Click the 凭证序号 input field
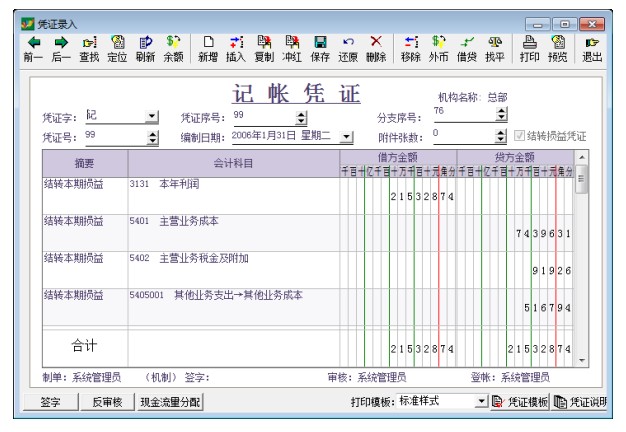 [264, 116]
